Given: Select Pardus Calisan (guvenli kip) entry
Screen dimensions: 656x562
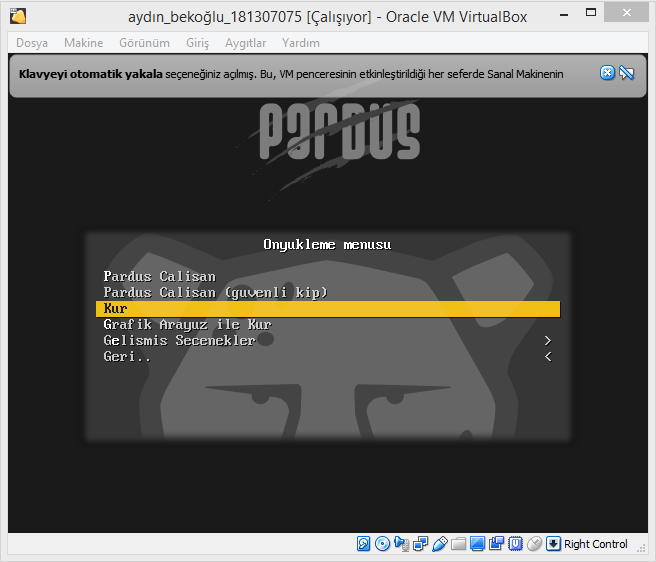Looking at the screenshot, I should coord(328,293).
